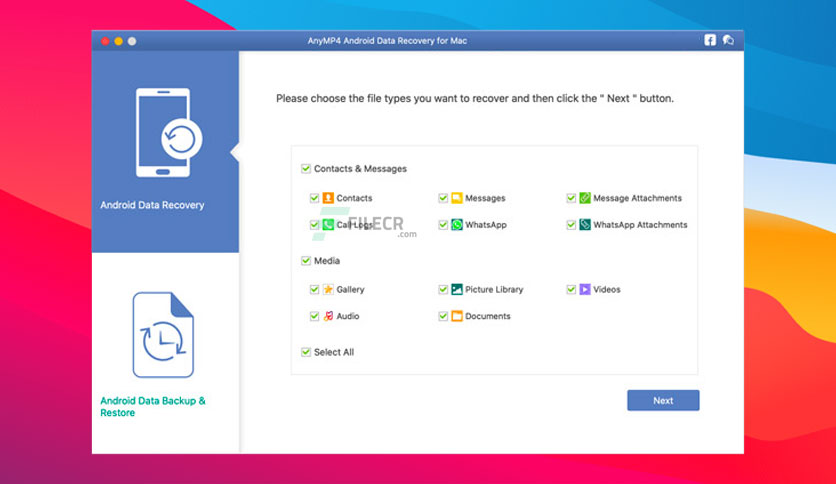836x484 pixels.
Task: Click the Audio music note icon
Action: [x=328, y=316]
